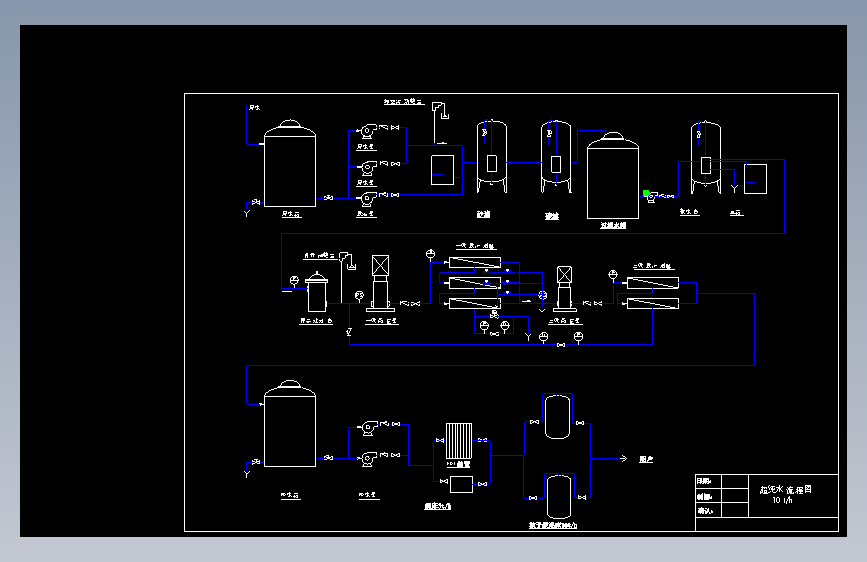Select the striped EDI module
The width and height of the screenshot is (867, 562).
[x=459, y=441]
